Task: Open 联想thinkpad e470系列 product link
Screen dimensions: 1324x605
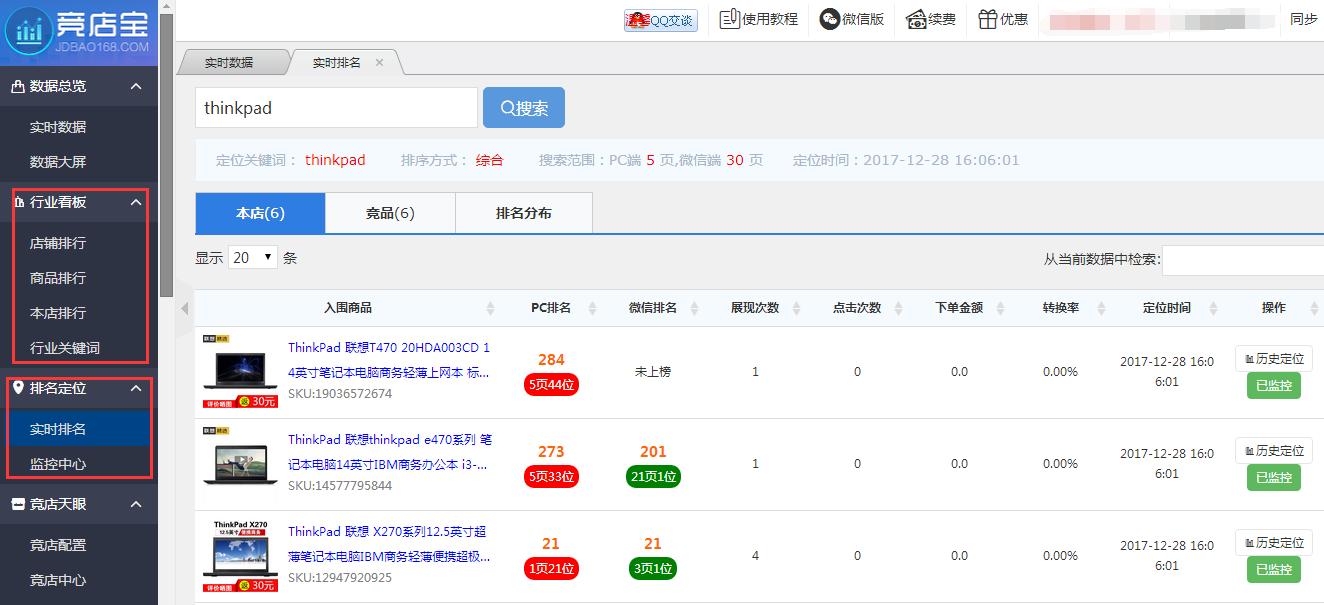Action: point(390,452)
